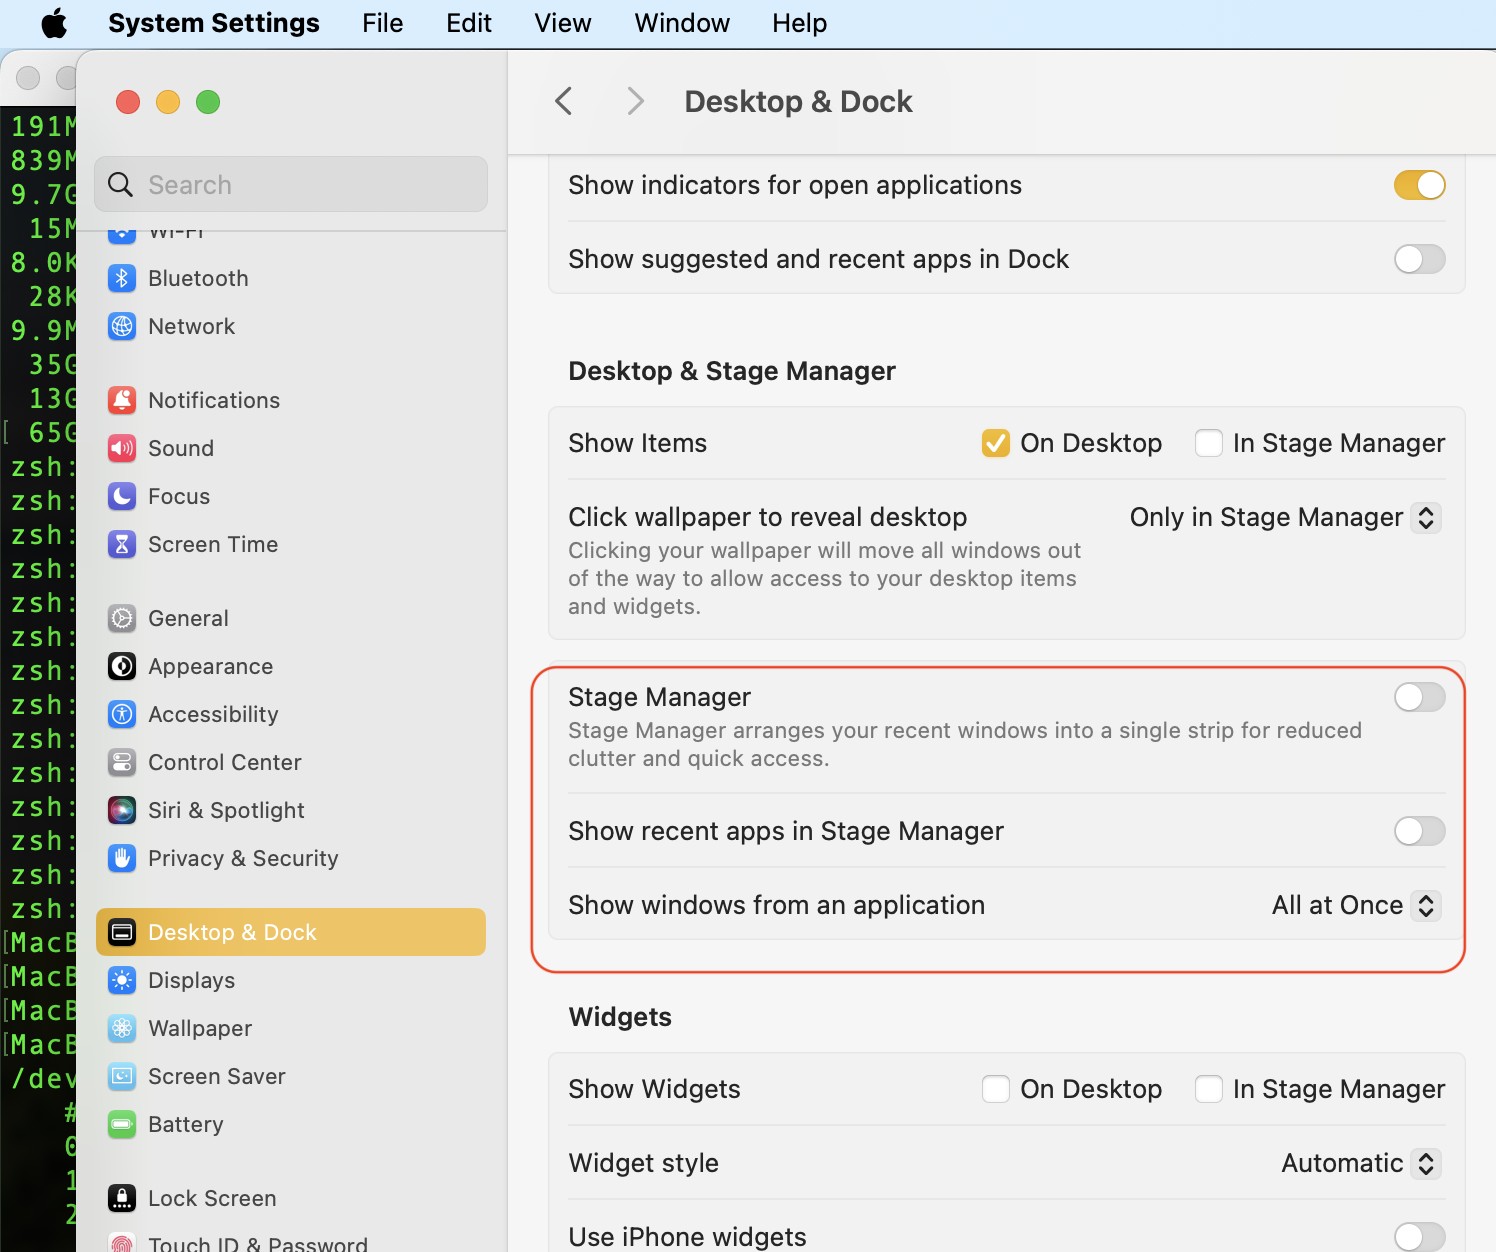
Task: Select the Screen Saver icon
Action: [122, 1076]
